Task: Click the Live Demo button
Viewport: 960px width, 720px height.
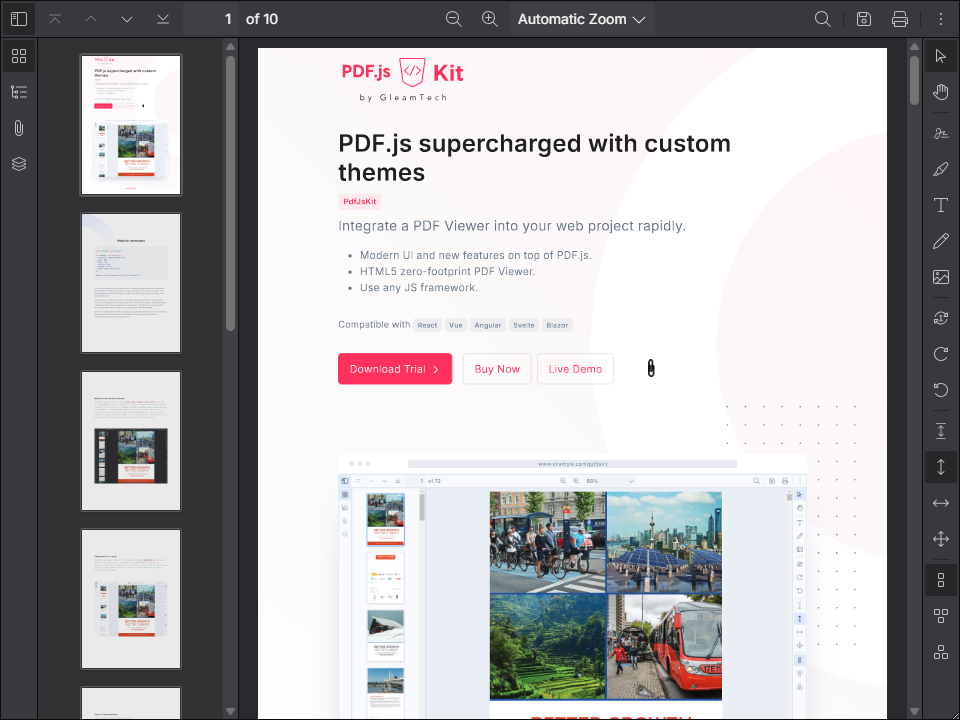Action: coord(576,369)
